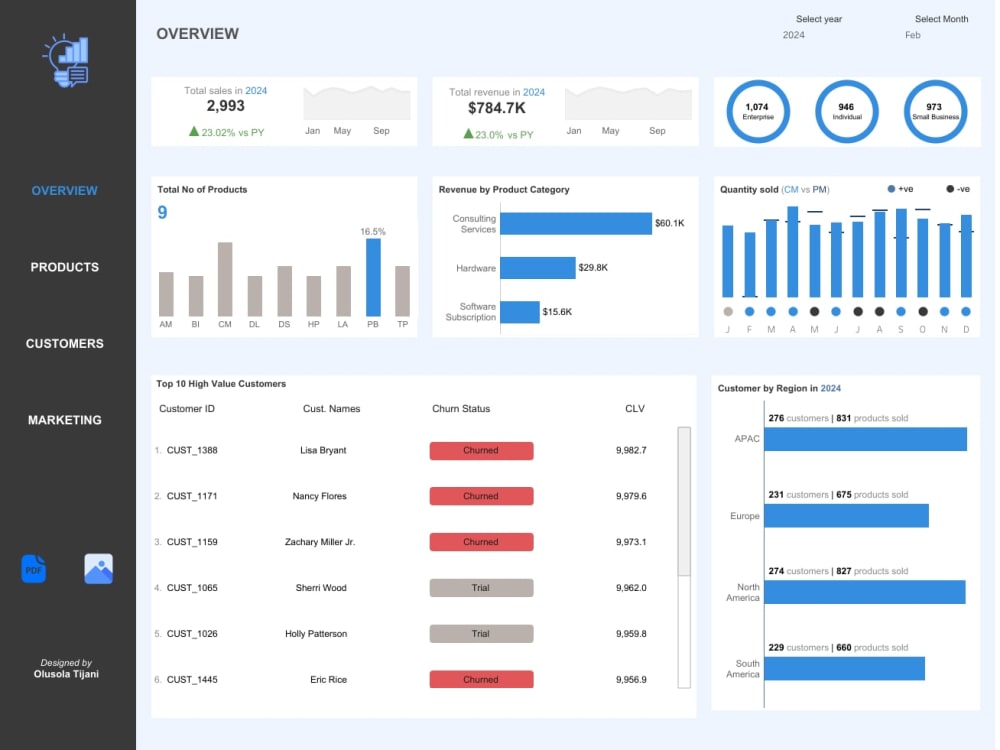Image resolution: width=1000 pixels, height=750 pixels.
Task: Sort table by CLV header
Action: (x=635, y=409)
